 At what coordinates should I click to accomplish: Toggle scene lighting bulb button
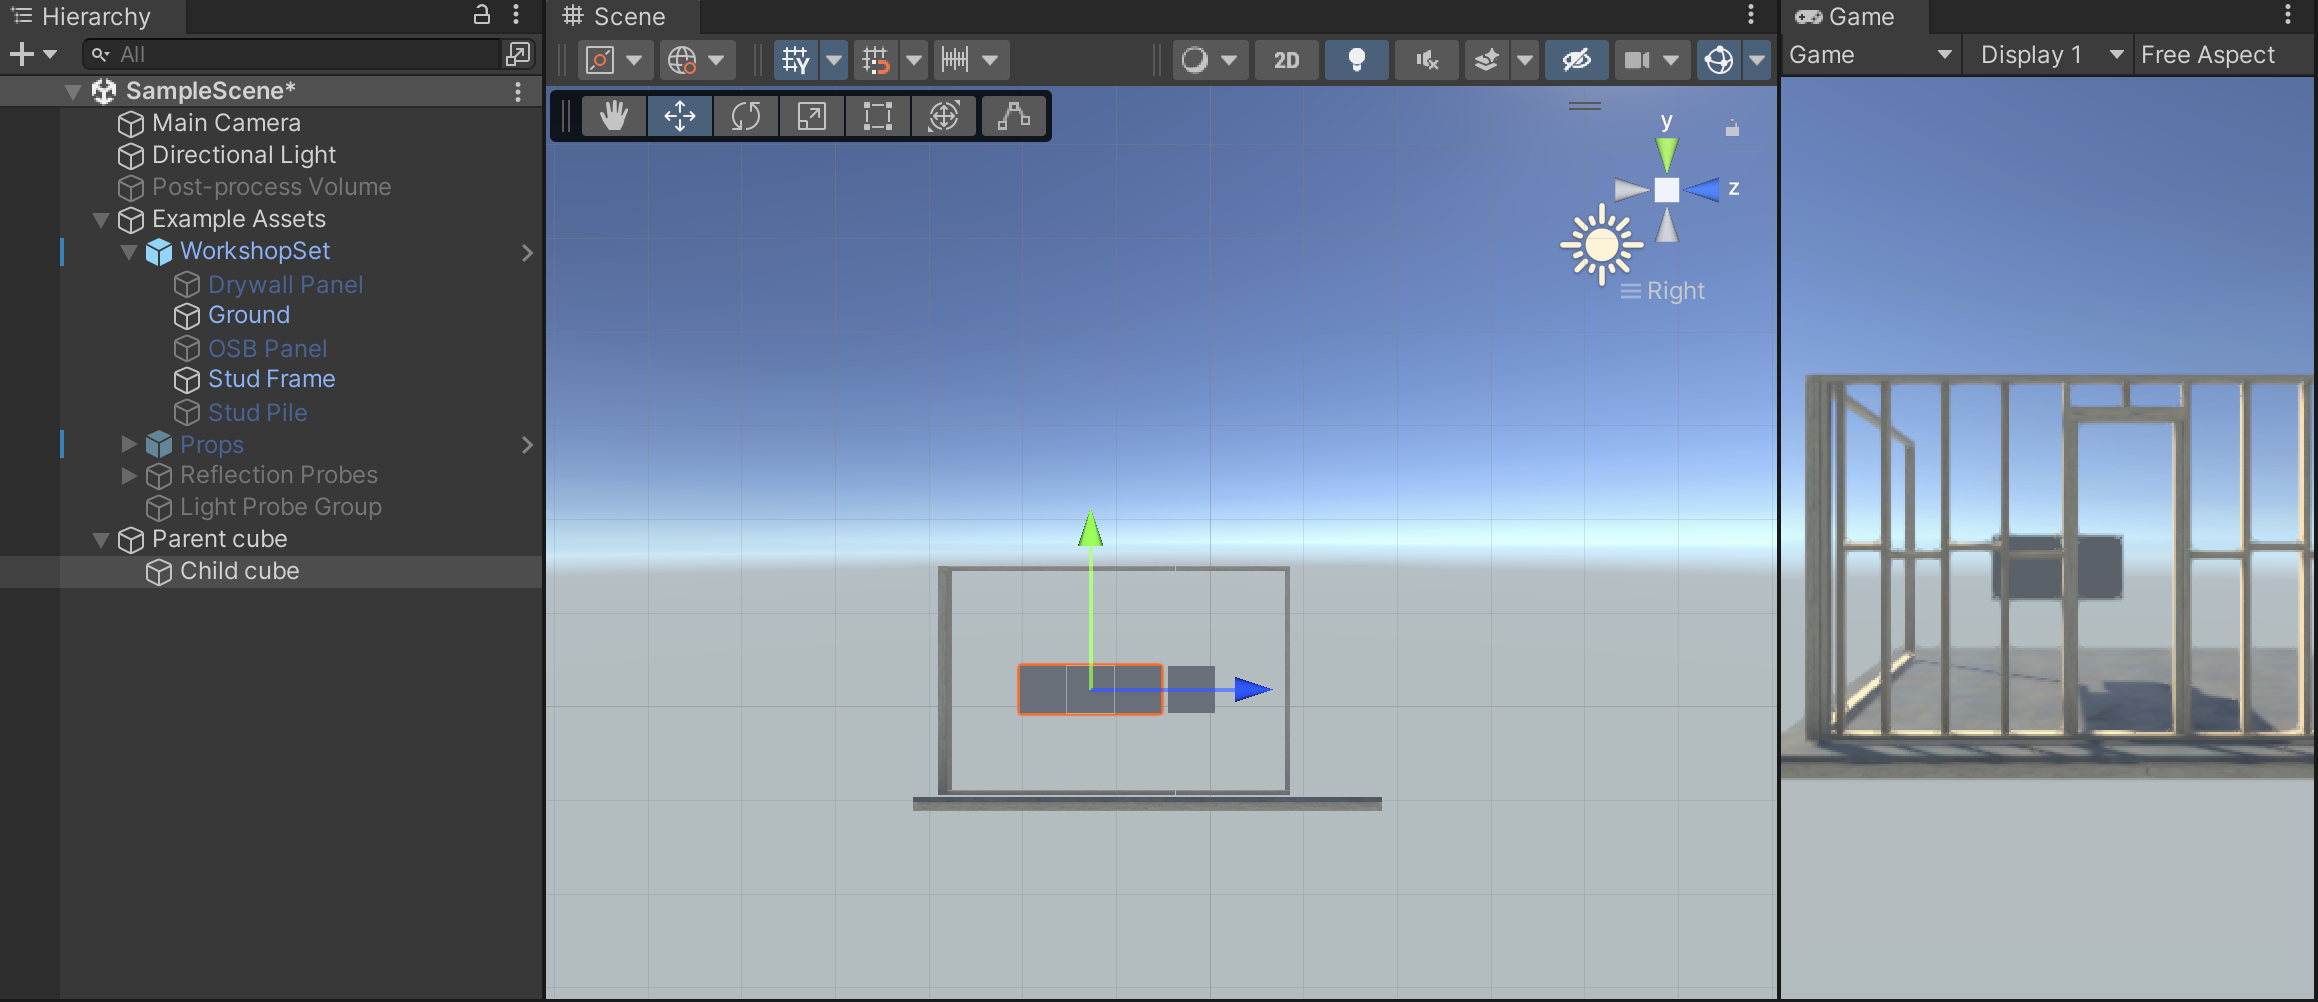point(1357,60)
